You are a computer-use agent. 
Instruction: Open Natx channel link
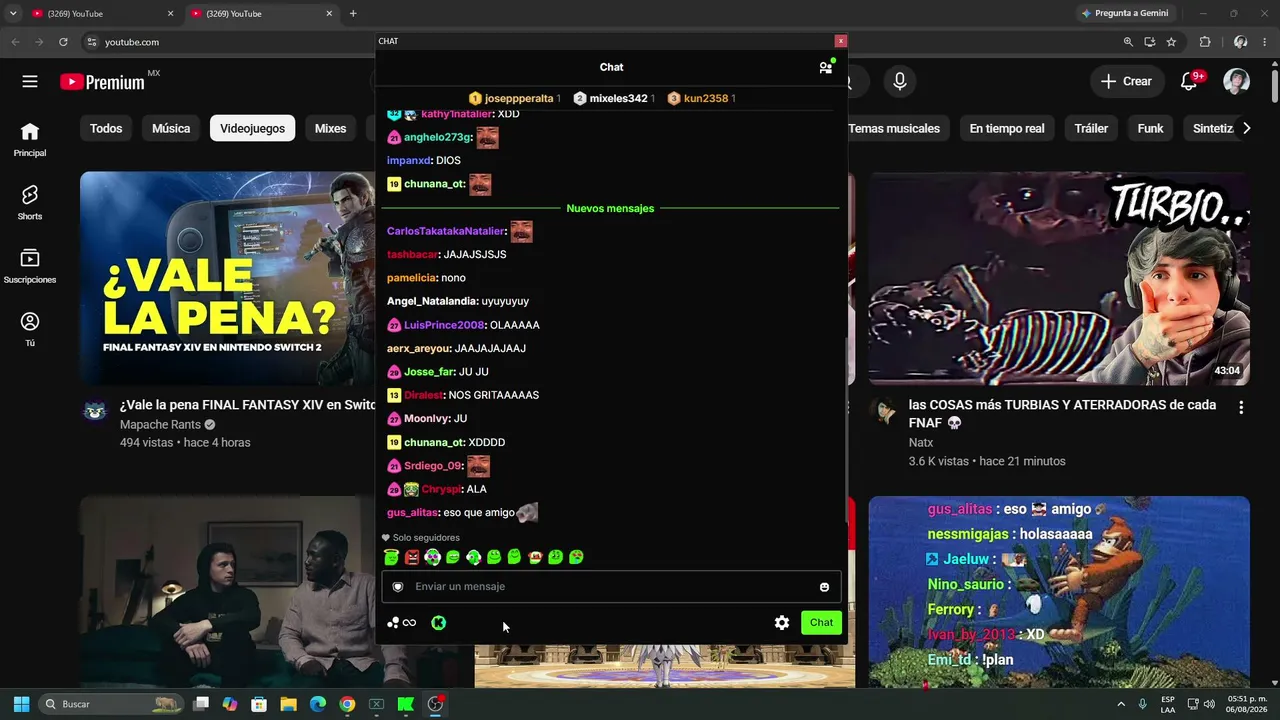[920, 442]
